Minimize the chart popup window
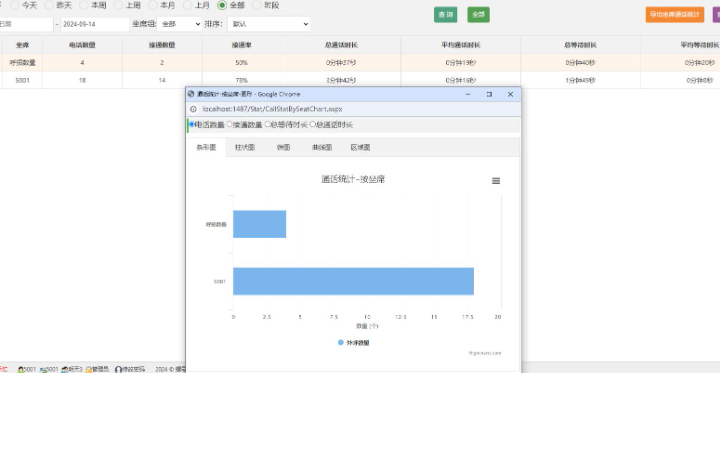This screenshot has width=720, height=450. point(468,94)
